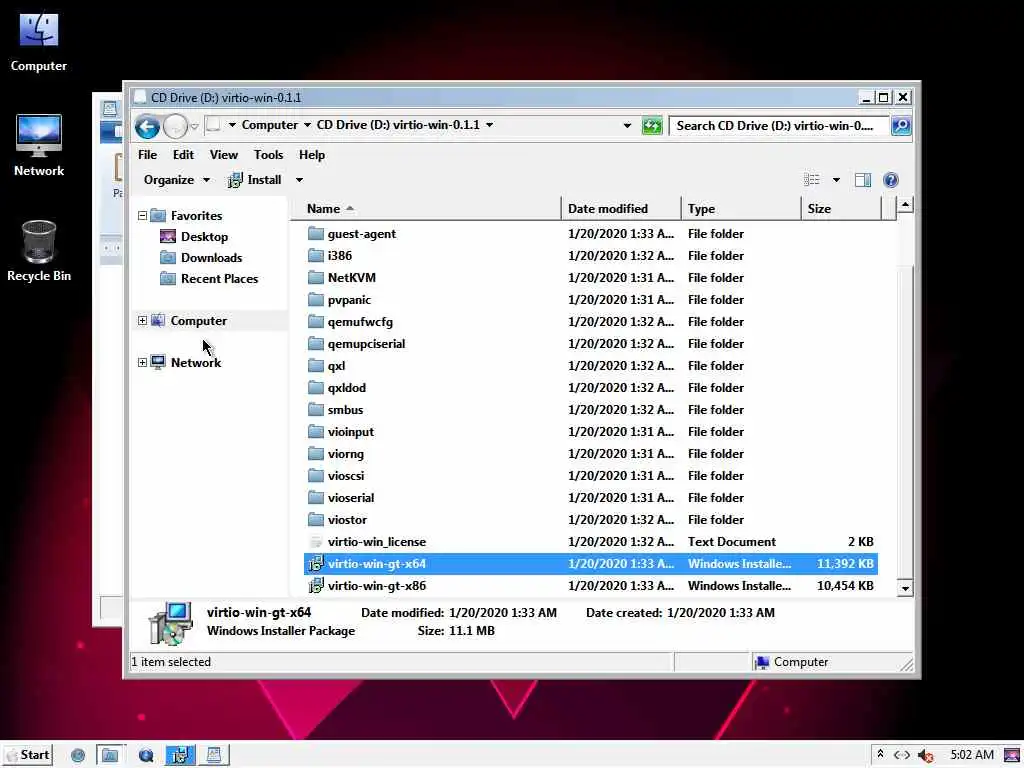Open the Organize dropdown

coord(176,180)
